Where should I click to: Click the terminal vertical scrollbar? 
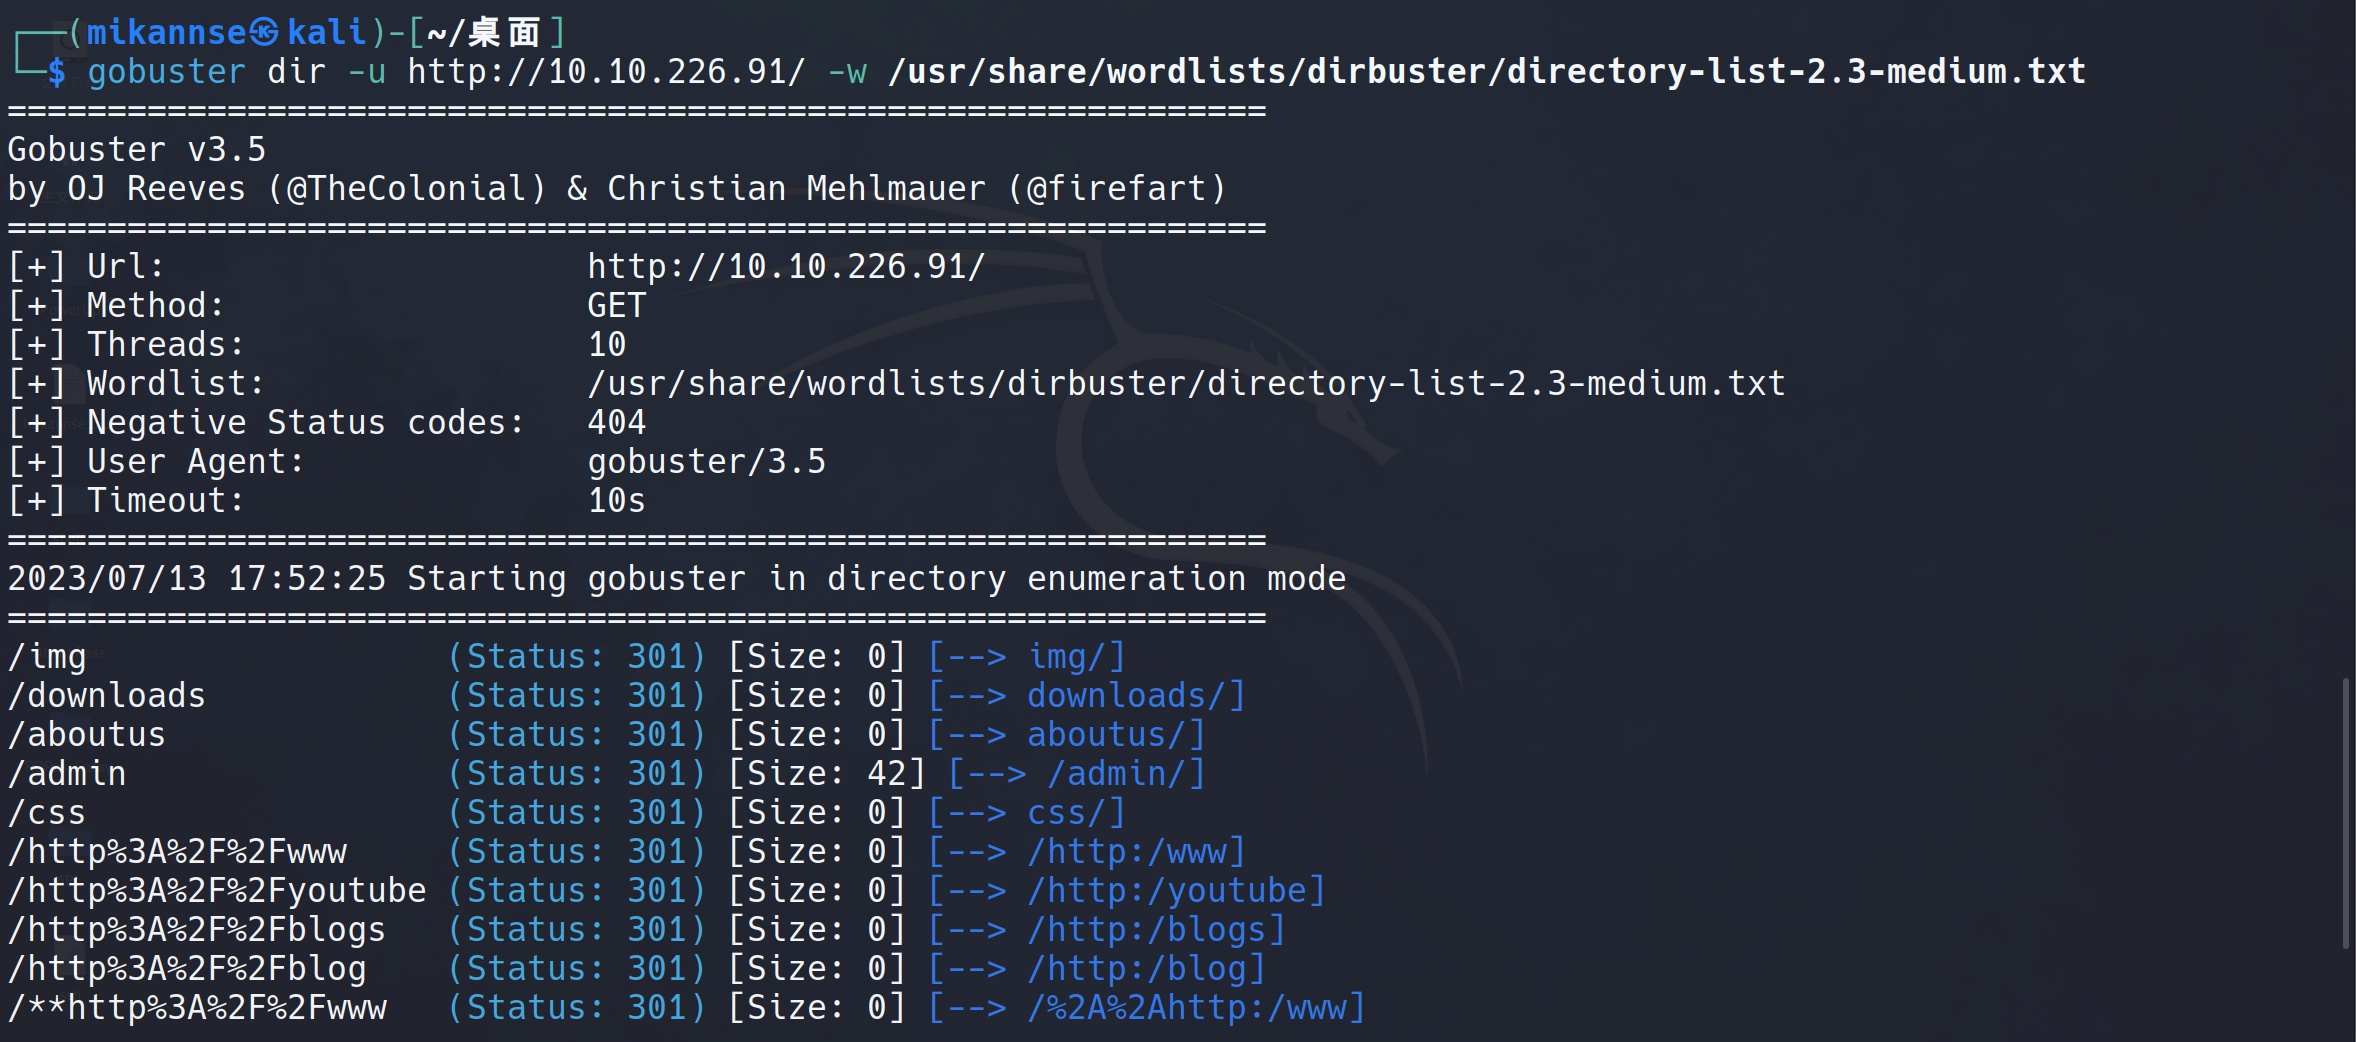coord(2345,812)
